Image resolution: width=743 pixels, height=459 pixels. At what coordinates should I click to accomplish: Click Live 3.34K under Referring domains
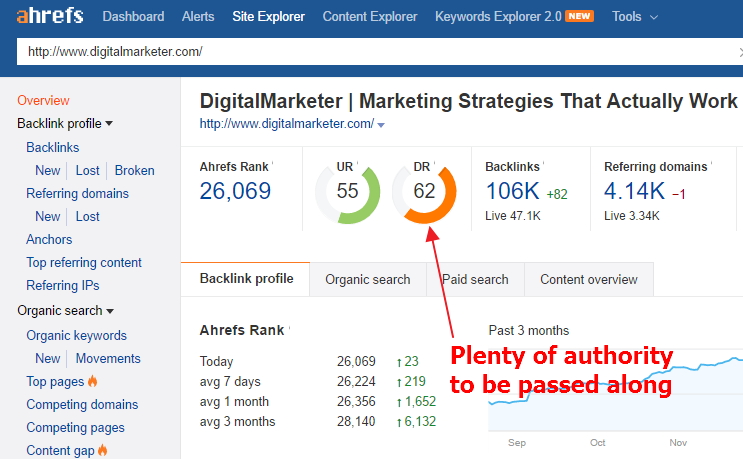click(x=632, y=216)
